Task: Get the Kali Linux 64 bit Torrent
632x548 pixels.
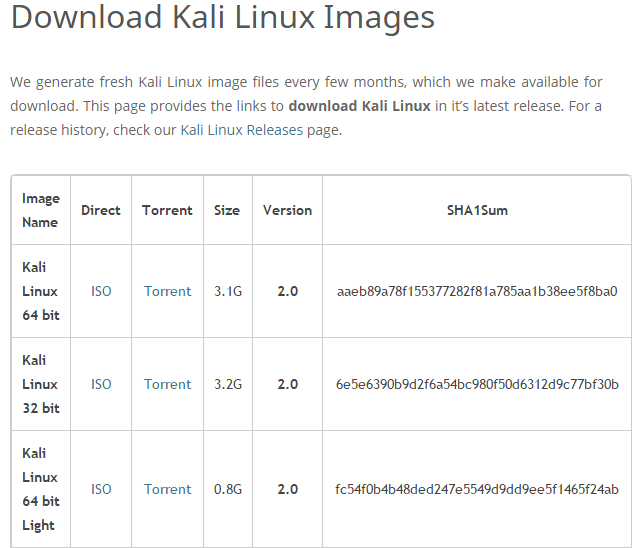Action: click(168, 291)
